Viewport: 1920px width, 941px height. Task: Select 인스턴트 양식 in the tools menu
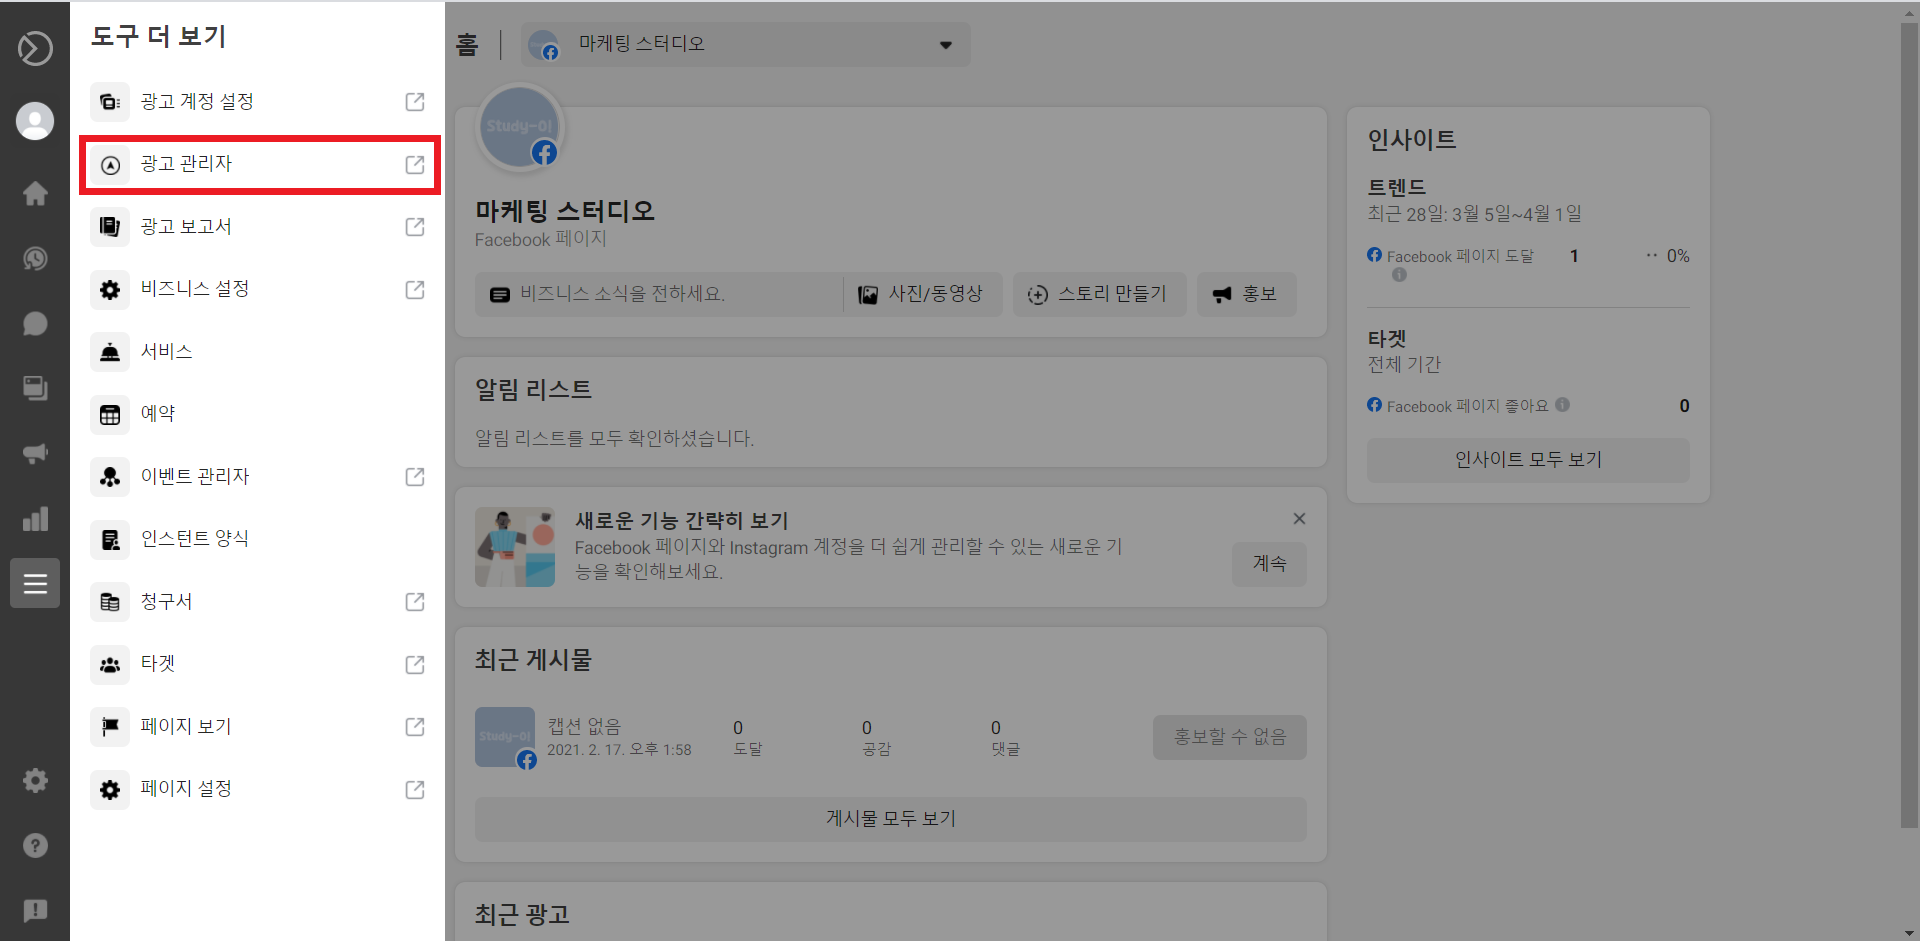(x=260, y=539)
